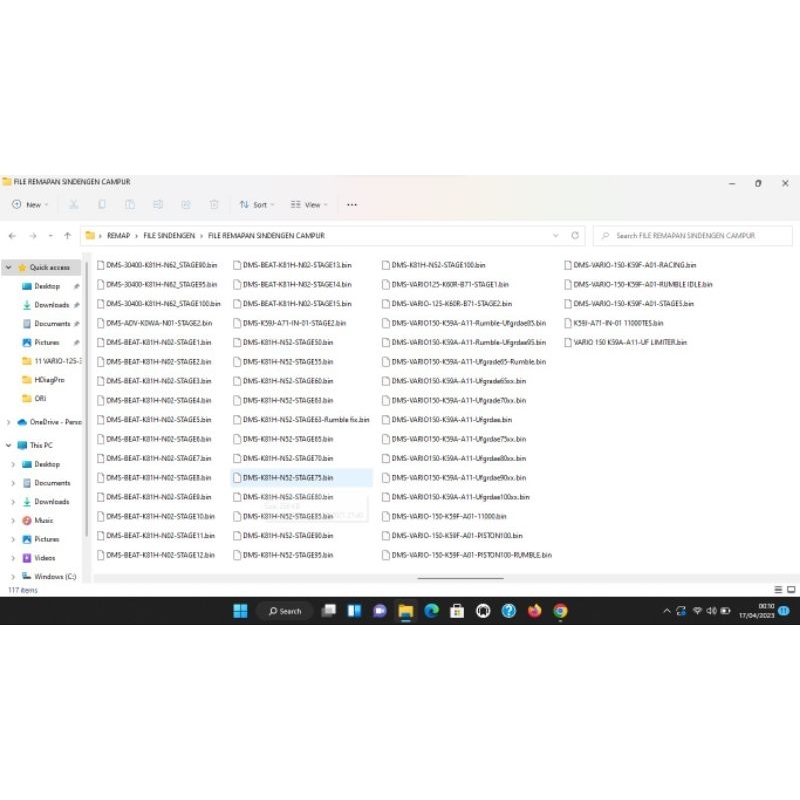Launch Microsoft Edge from the taskbar
This screenshot has height=800, width=800.
(x=430, y=610)
